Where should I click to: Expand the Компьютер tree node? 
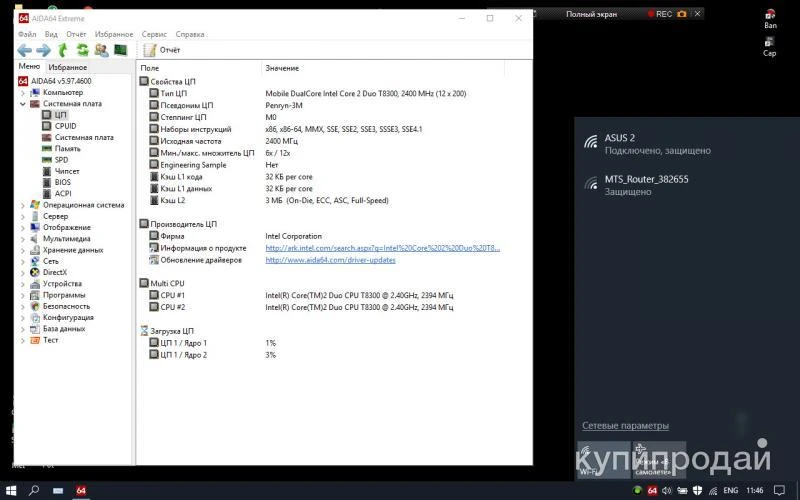tap(22, 92)
